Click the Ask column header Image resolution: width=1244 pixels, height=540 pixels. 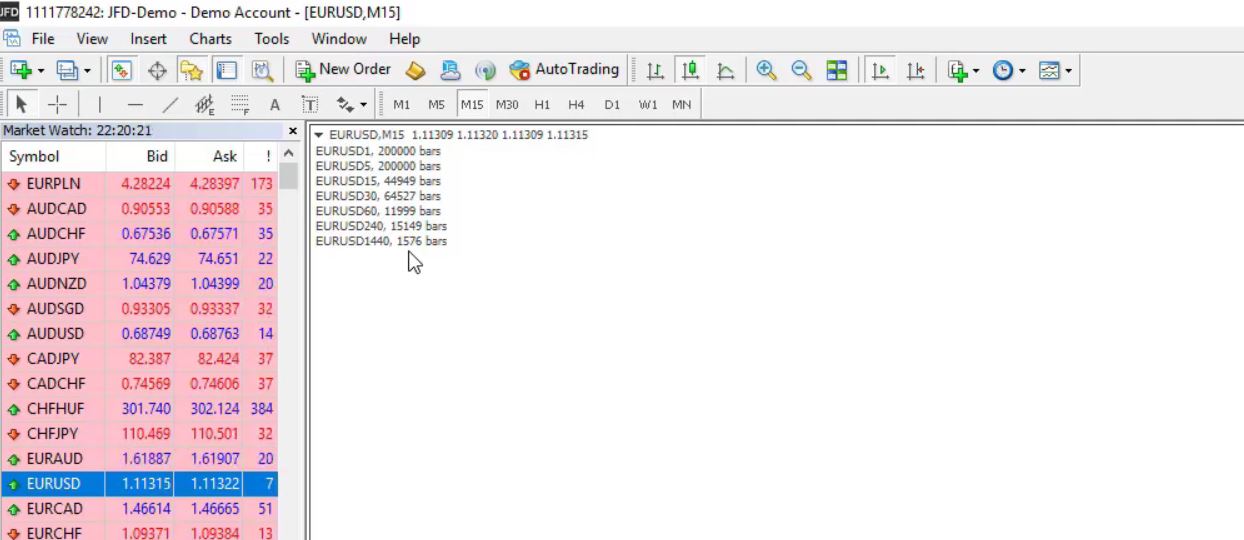click(x=208, y=156)
